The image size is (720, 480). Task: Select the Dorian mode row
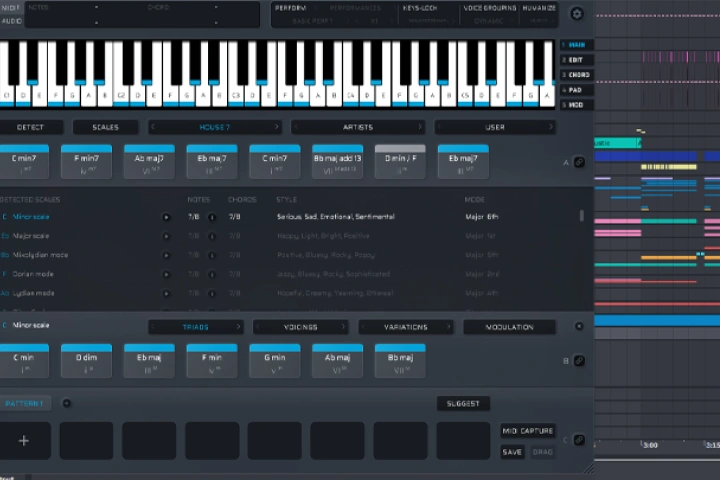point(294,274)
